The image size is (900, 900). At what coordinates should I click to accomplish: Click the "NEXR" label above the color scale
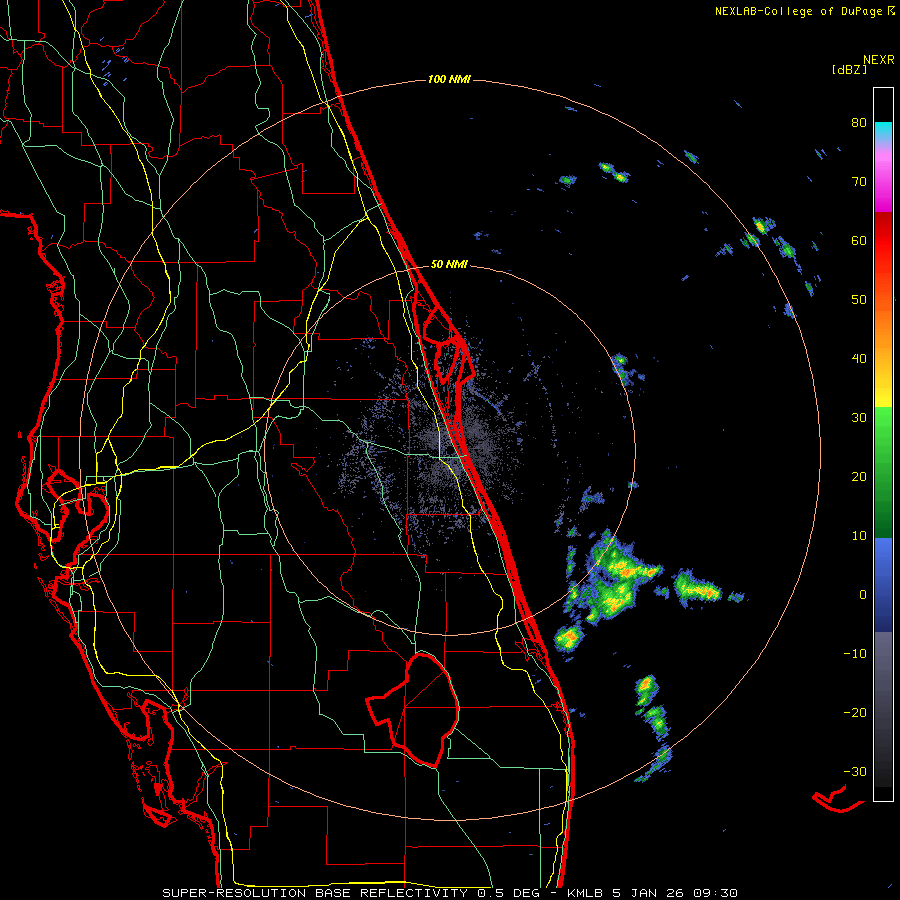coord(879,60)
